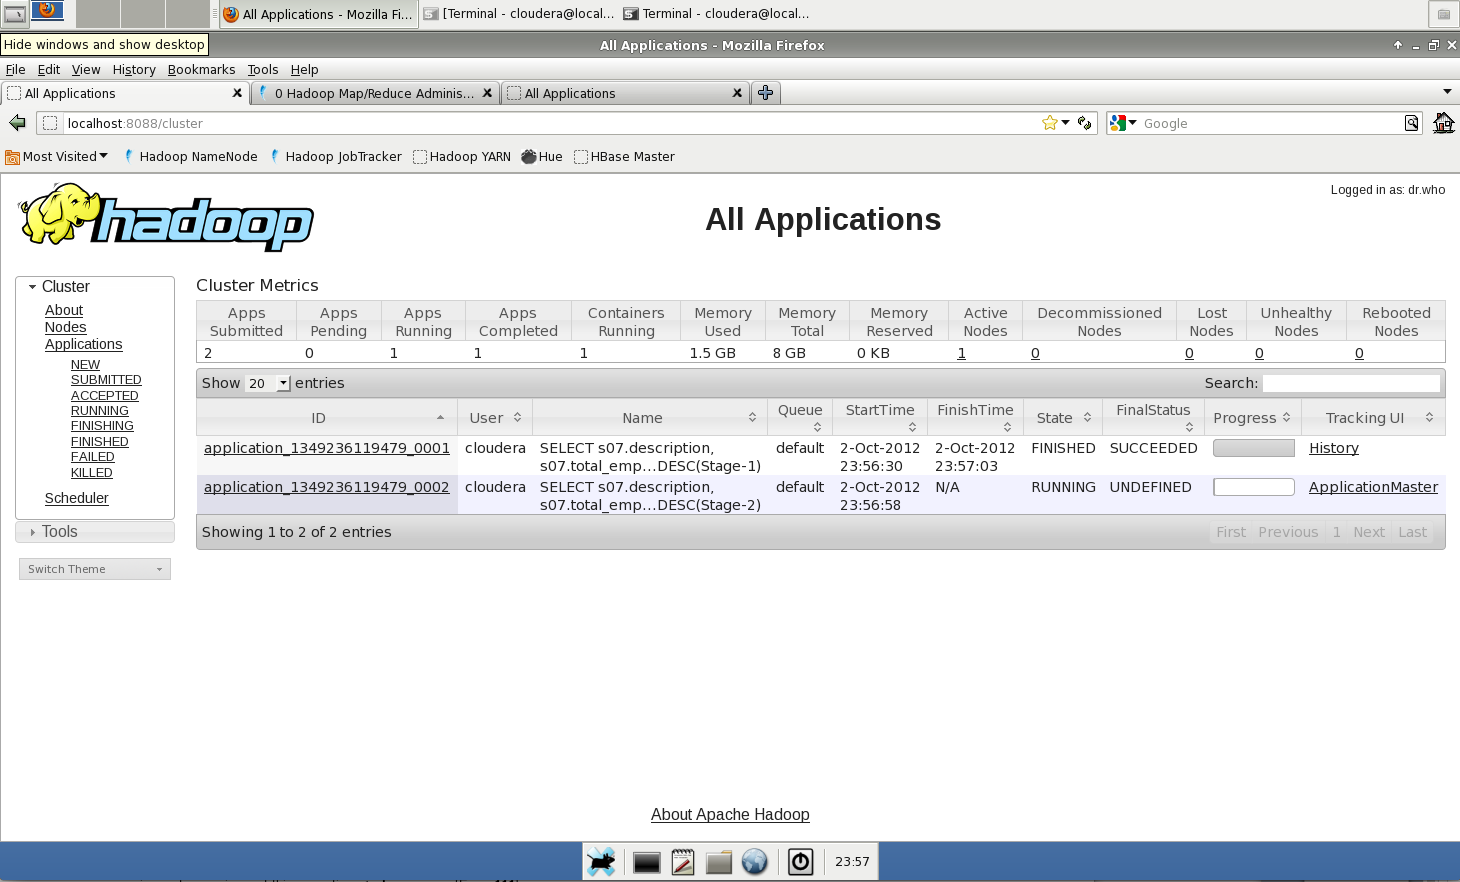Open the History tracking link
1460x882 pixels.
coord(1334,448)
